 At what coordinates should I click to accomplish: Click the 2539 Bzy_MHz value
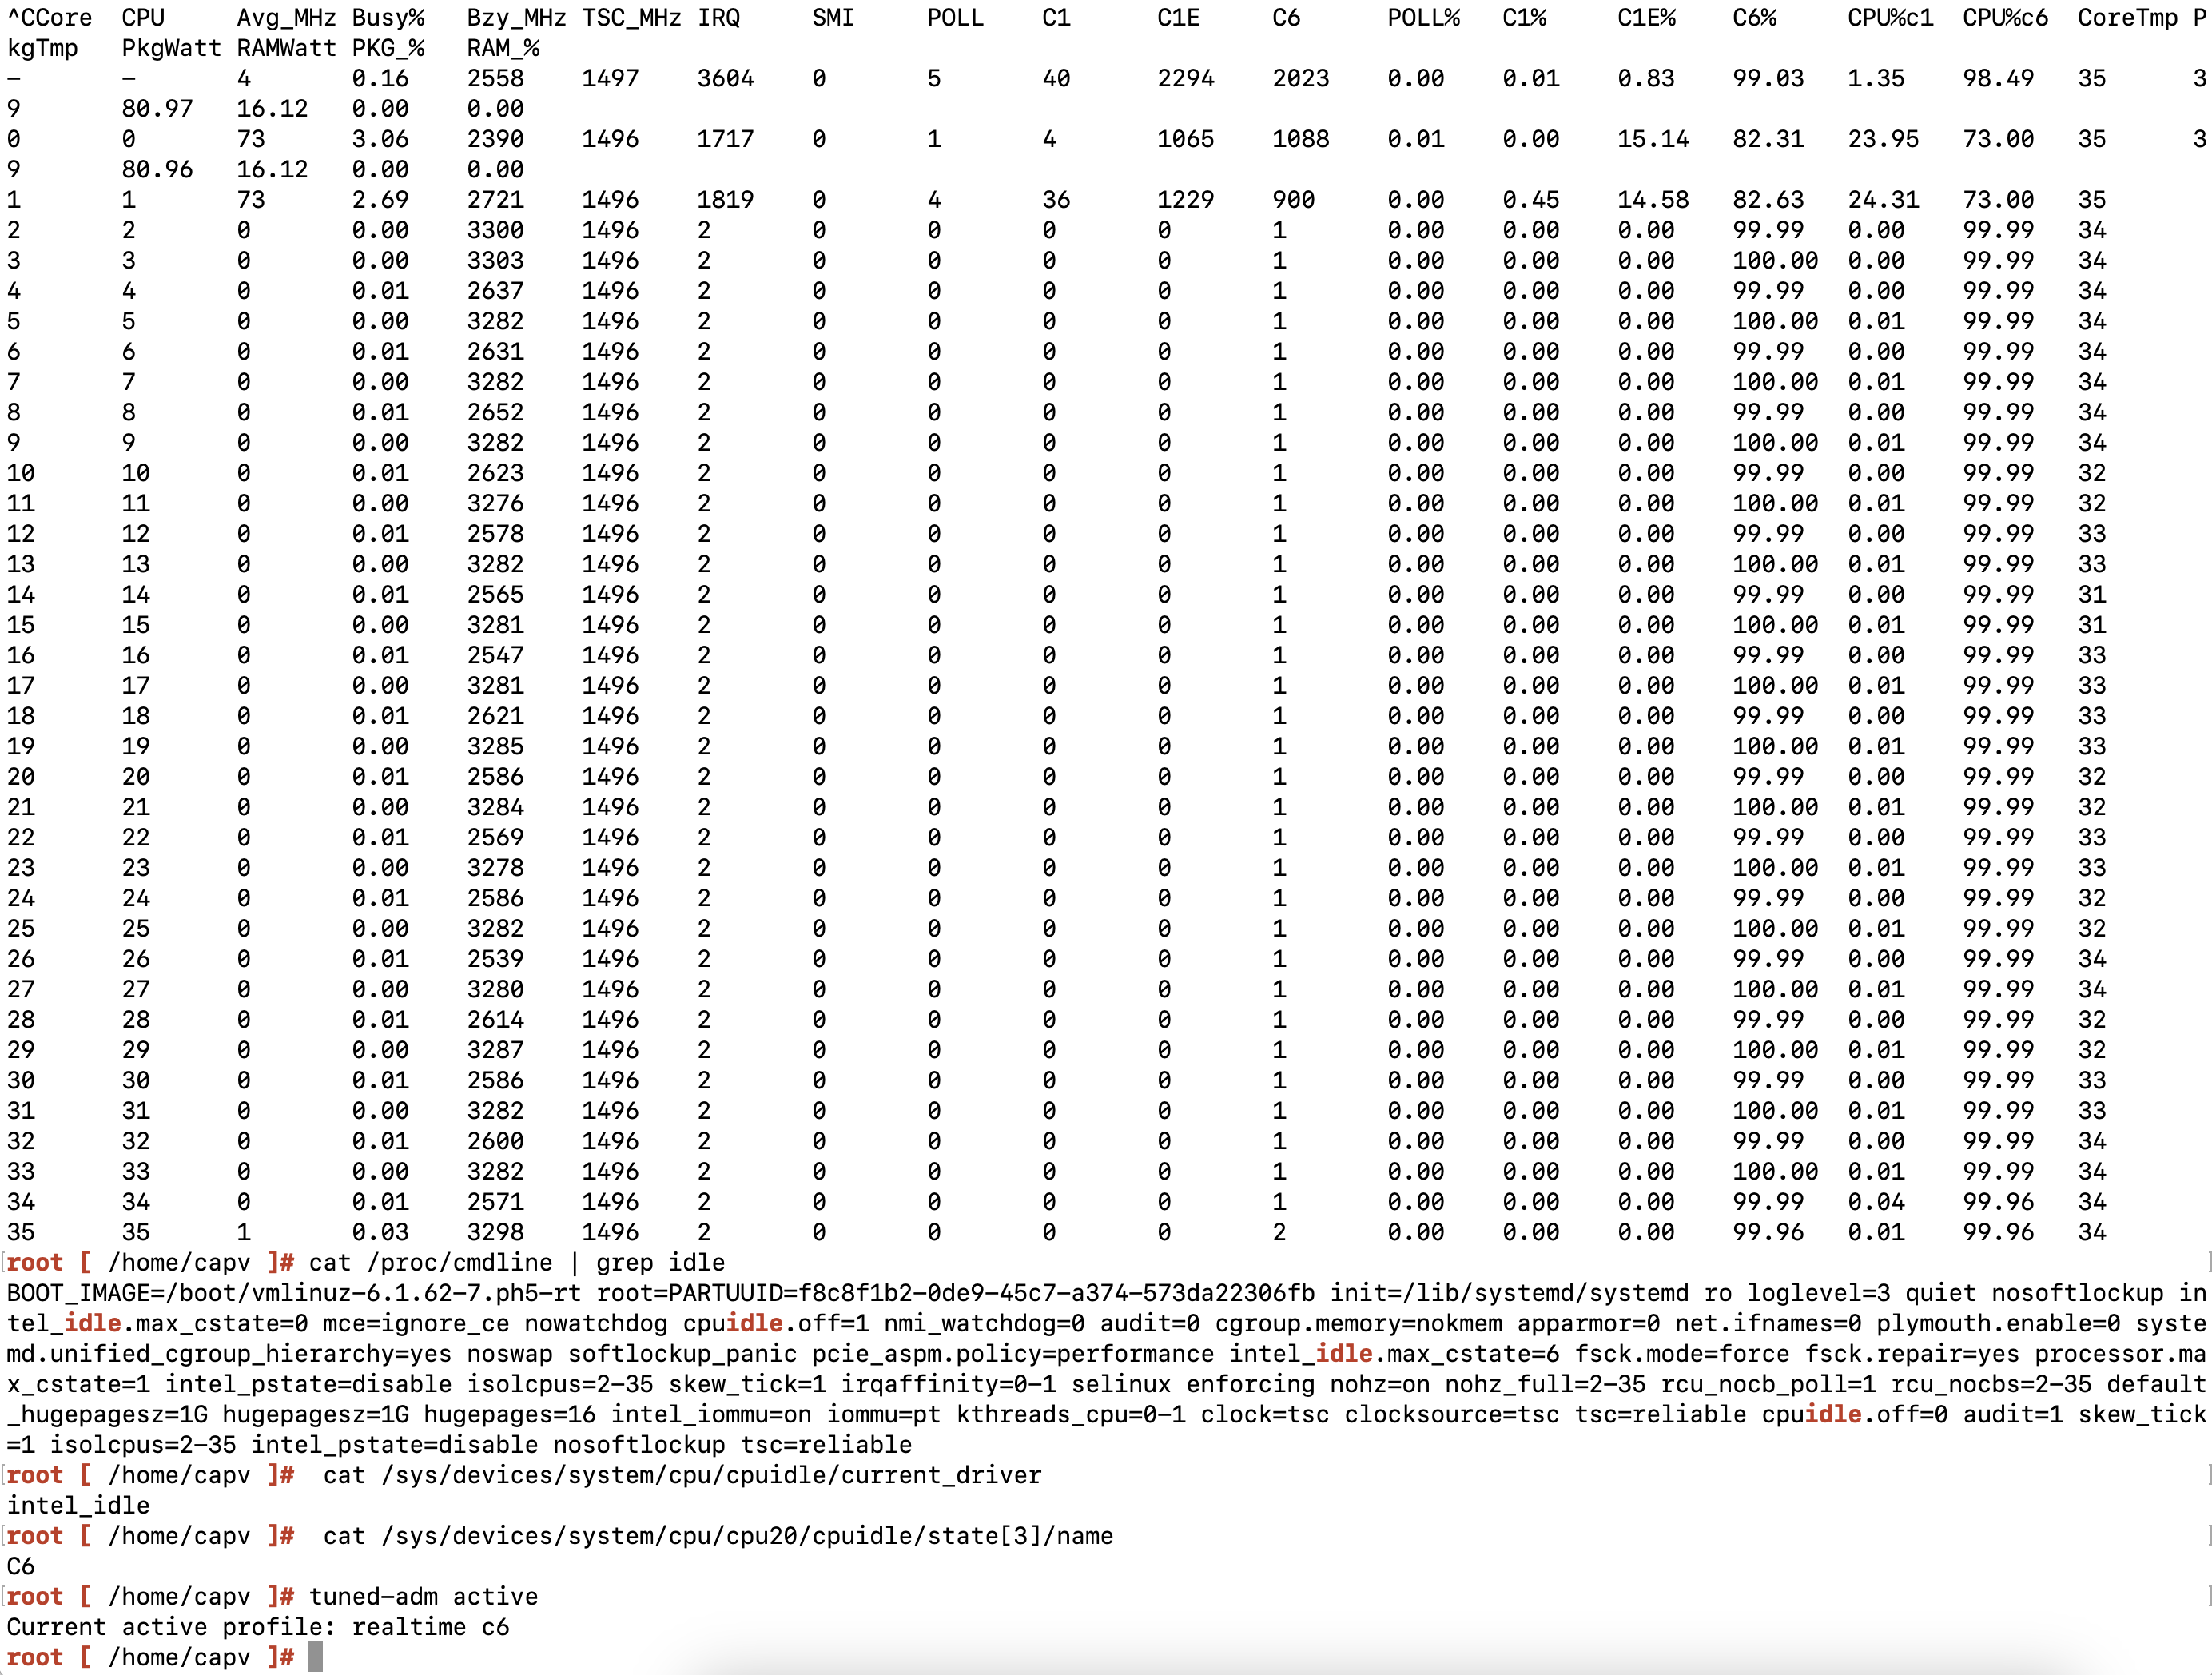point(495,959)
